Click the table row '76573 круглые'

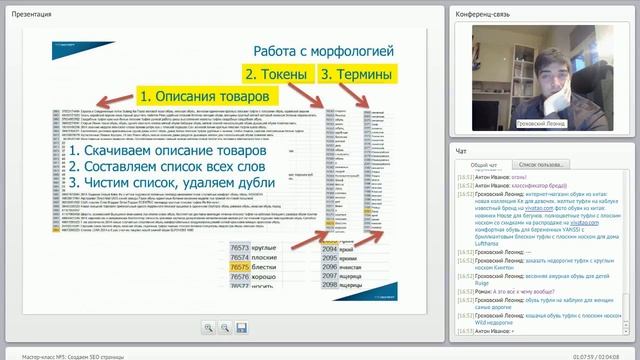(x=254, y=248)
